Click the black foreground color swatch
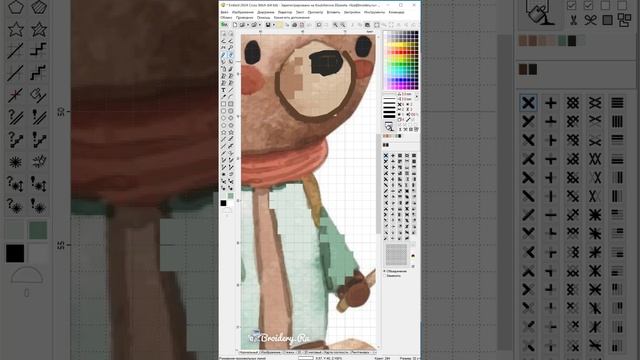Image resolution: width=640 pixels, height=360 pixels. point(223,203)
